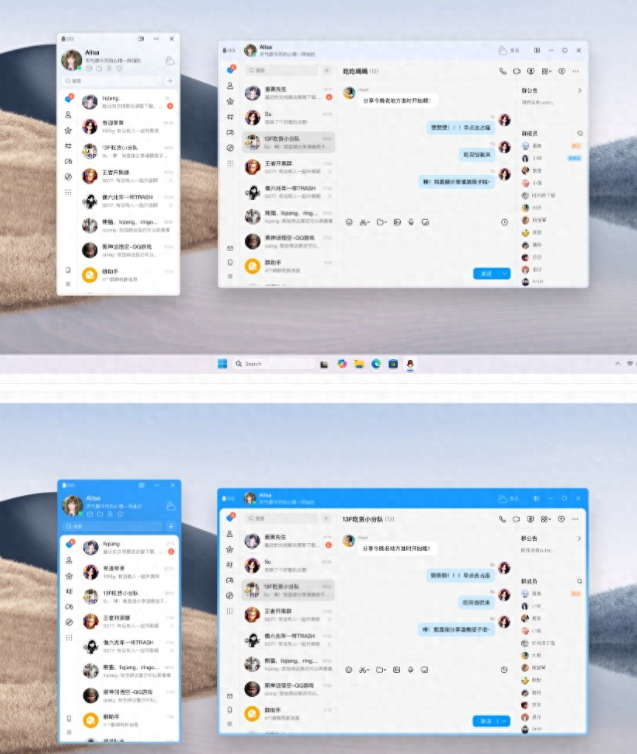Start a video call in white chat window

(x=517, y=71)
